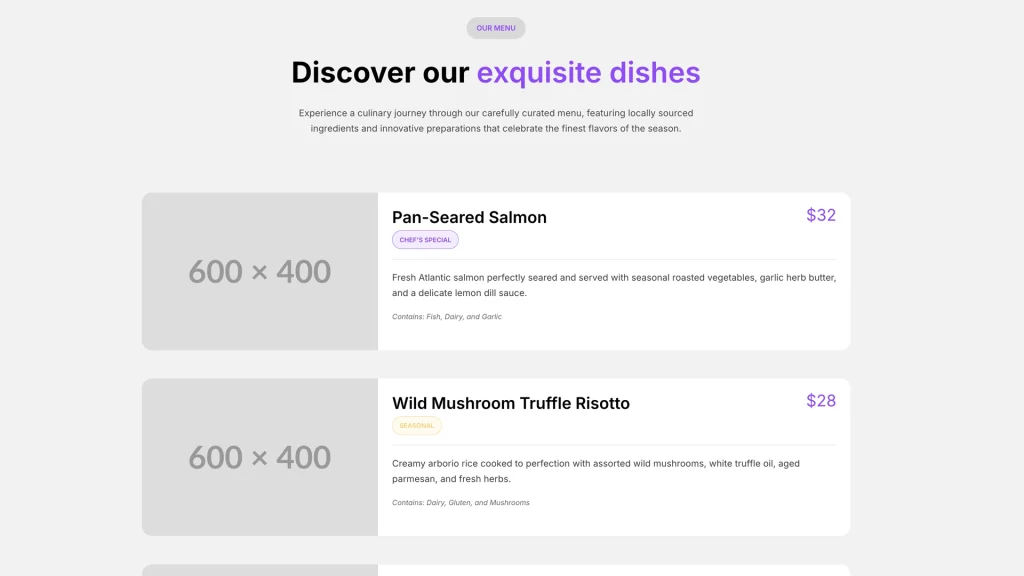Click the Pan-Seared Salmon description text
This screenshot has height=576, width=1024.
pos(614,285)
